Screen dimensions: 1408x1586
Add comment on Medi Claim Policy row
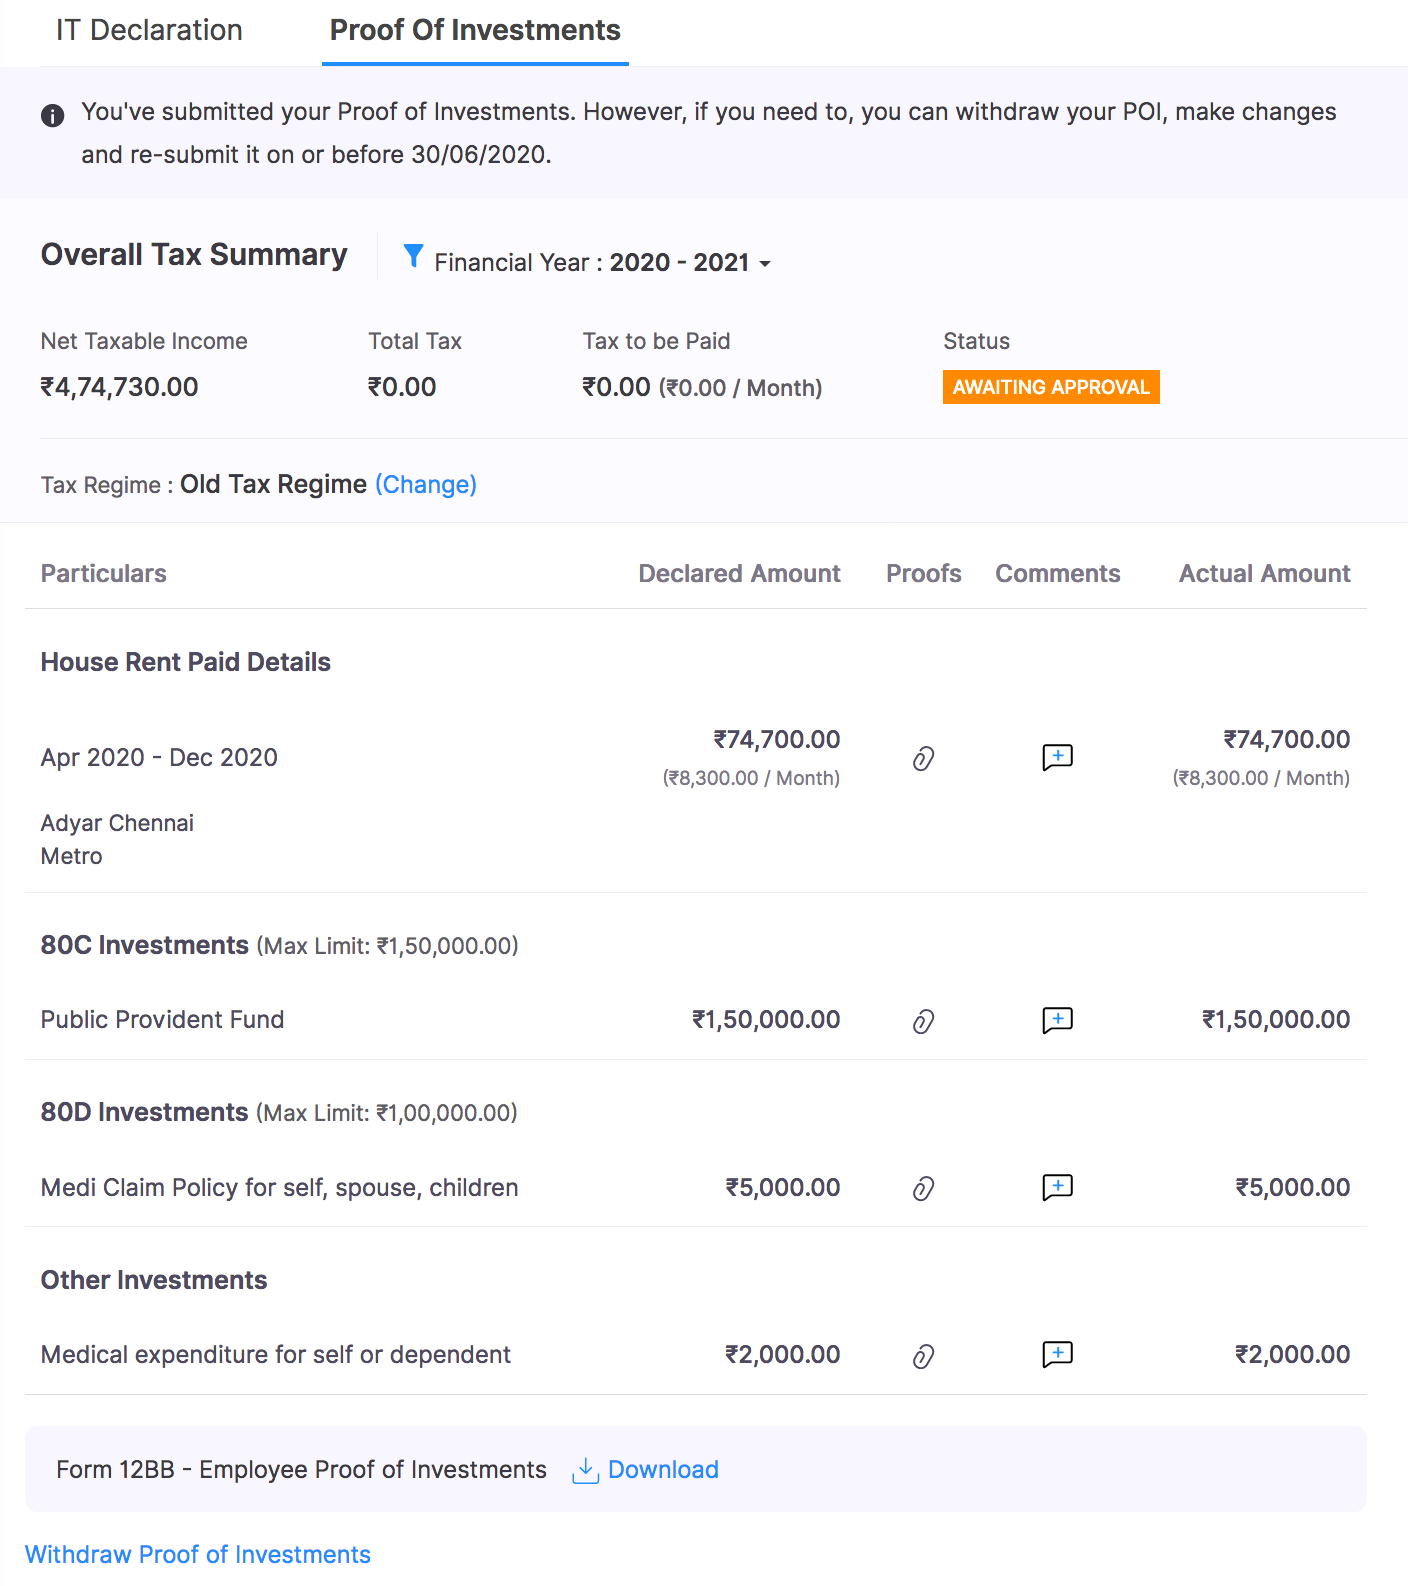click(1057, 1187)
